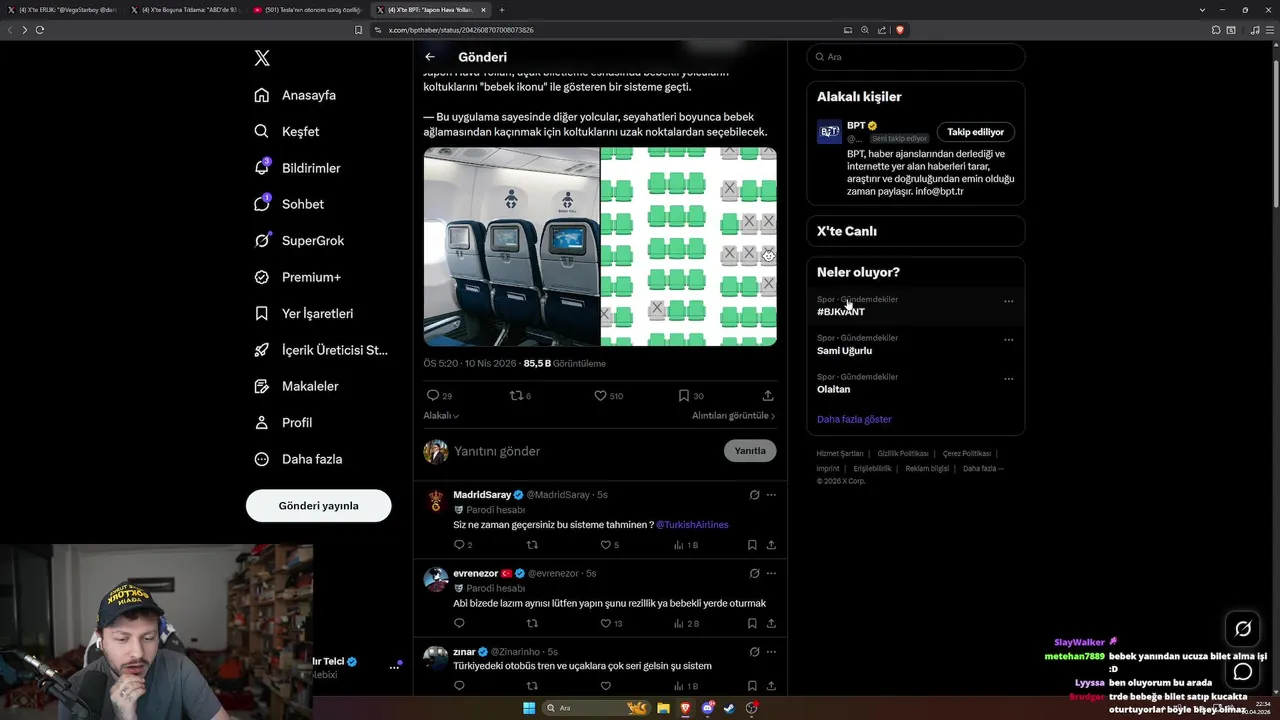Open the X logo home link
This screenshot has width=1280, height=720.
262,58
